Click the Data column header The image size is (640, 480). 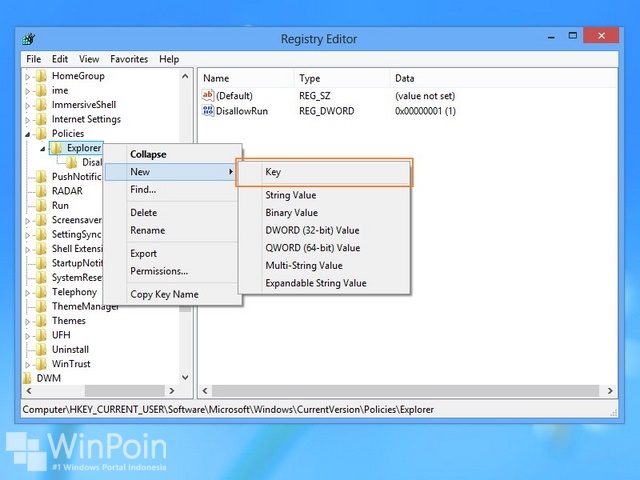coord(503,78)
